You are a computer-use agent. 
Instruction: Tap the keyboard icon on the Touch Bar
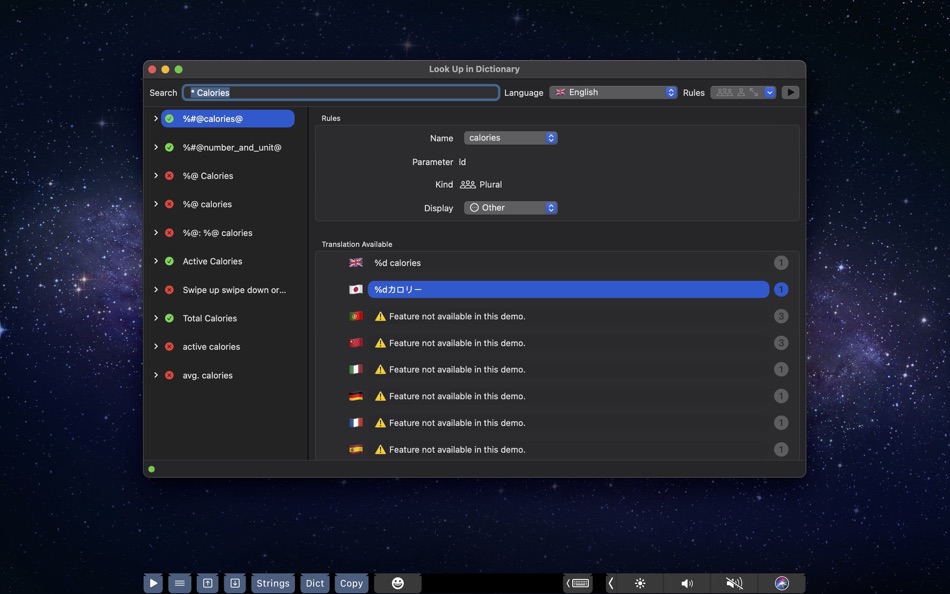pyautogui.click(x=579, y=583)
